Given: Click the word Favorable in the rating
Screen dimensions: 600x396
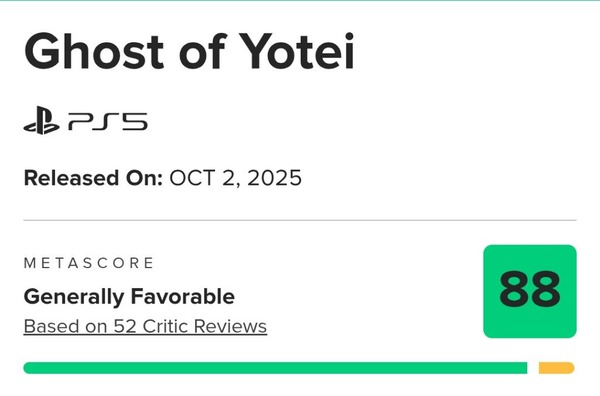Looking at the screenshot, I should coord(183,297).
